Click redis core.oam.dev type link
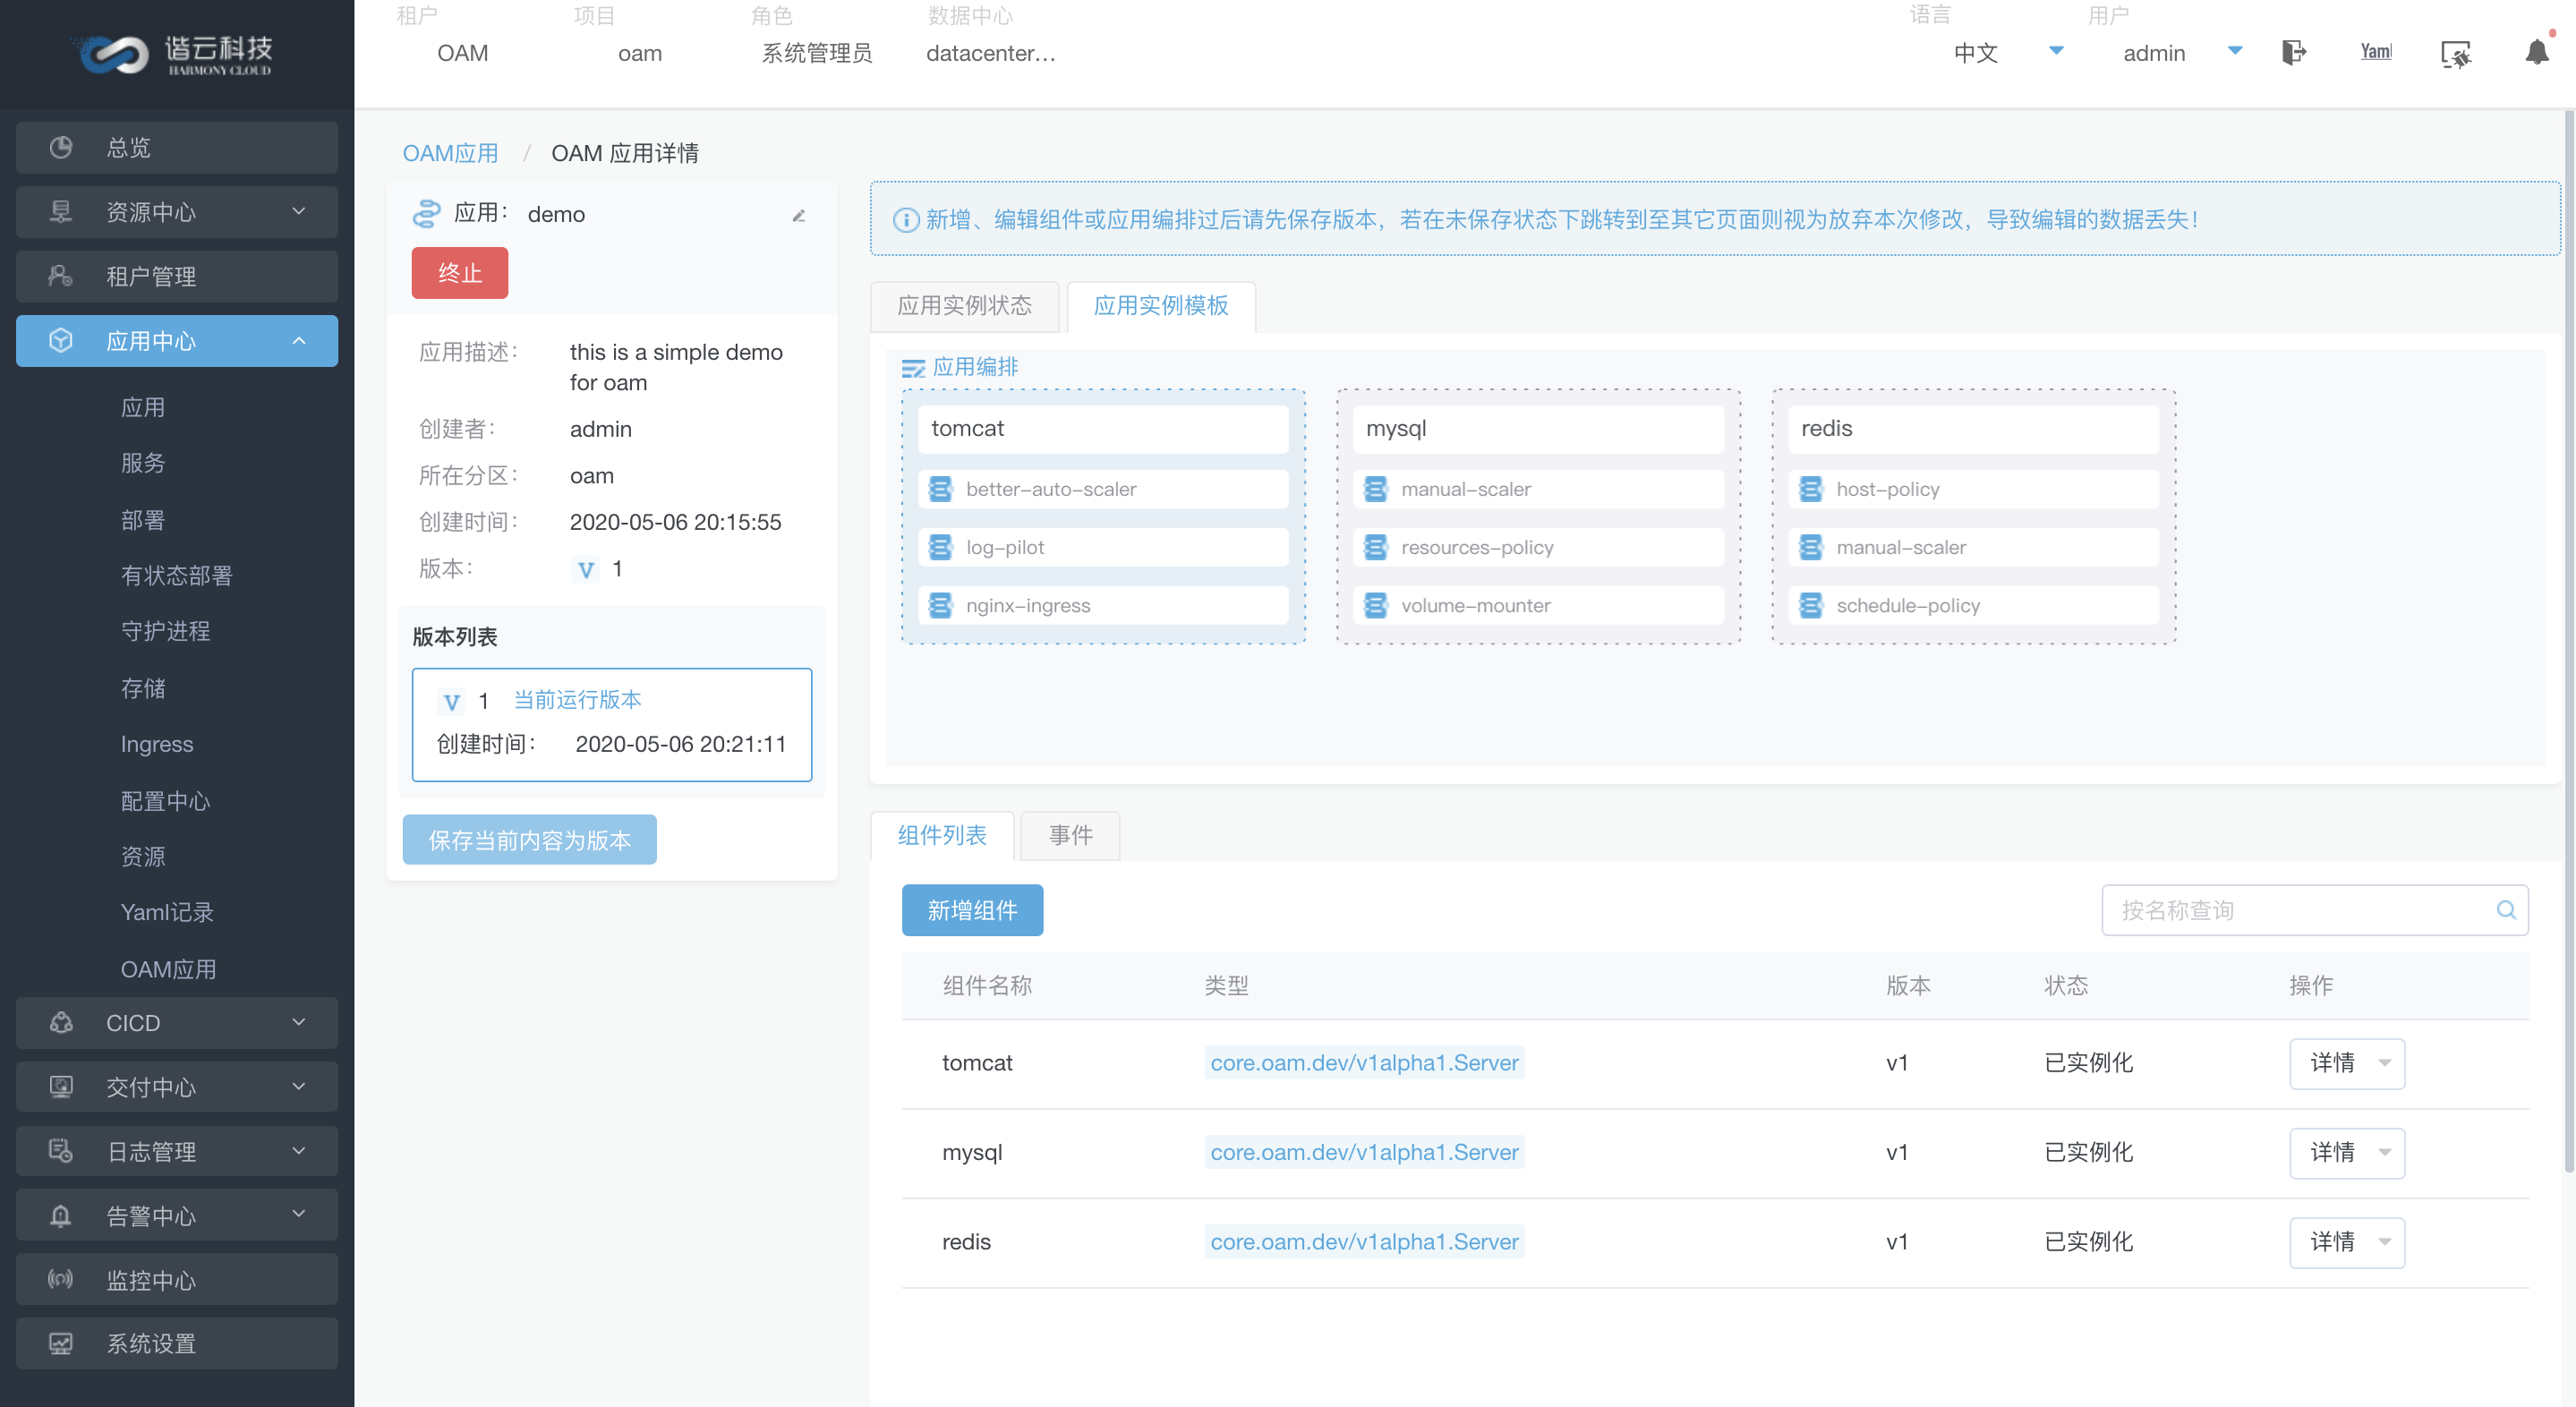 [x=1363, y=1241]
